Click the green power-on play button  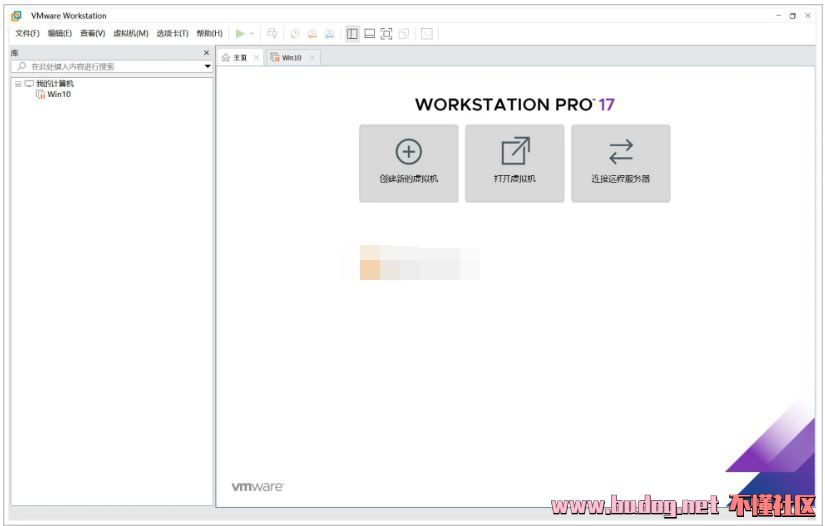tap(240, 34)
